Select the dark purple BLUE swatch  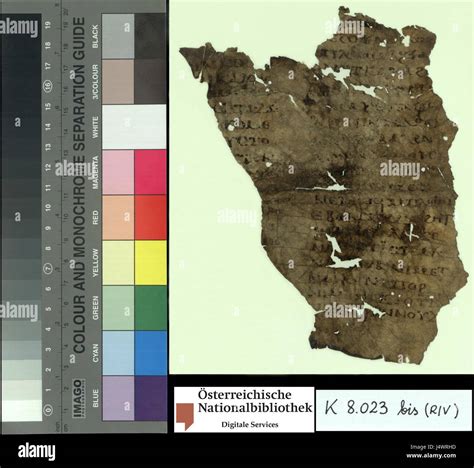coord(151,398)
